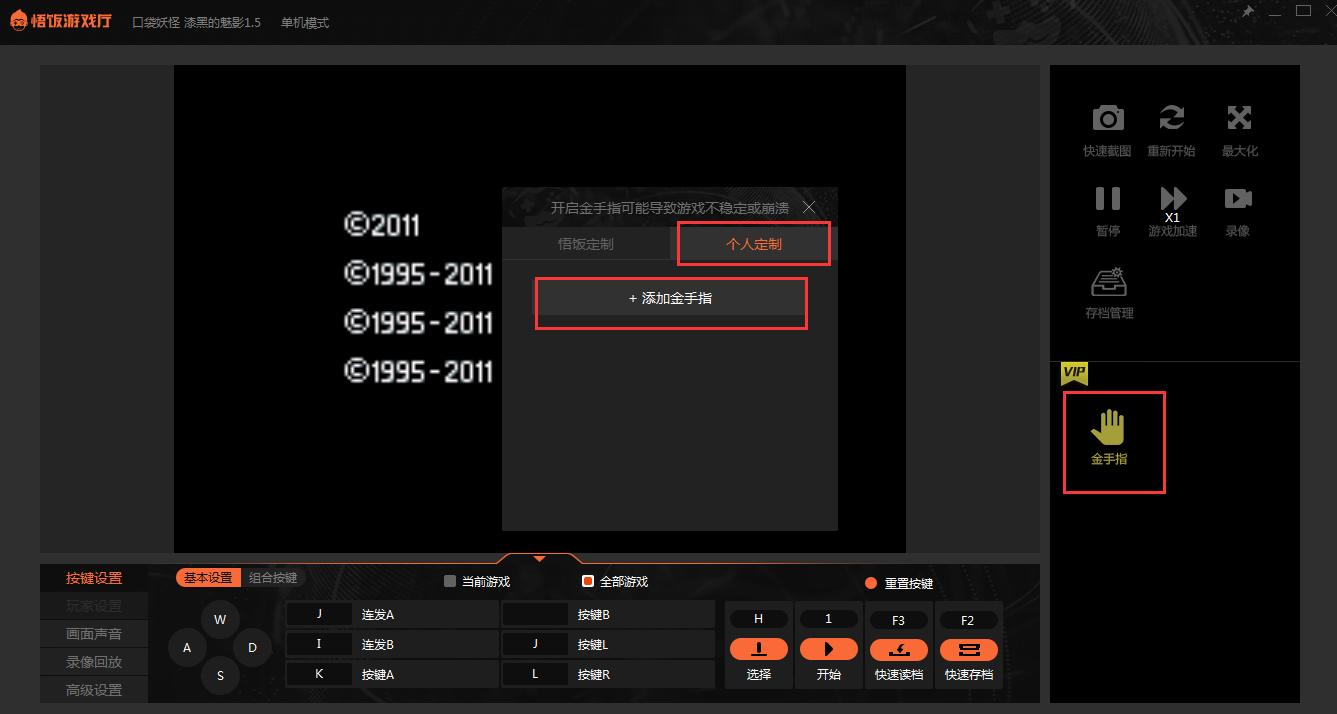Click 单机模式 in title bar

(x=305, y=23)
